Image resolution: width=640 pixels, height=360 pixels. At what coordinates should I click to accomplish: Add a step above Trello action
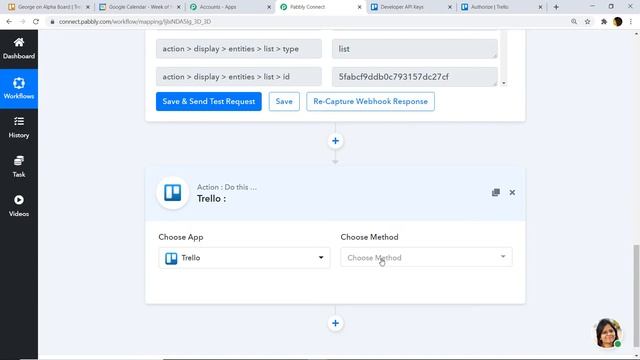click(335, 141)
